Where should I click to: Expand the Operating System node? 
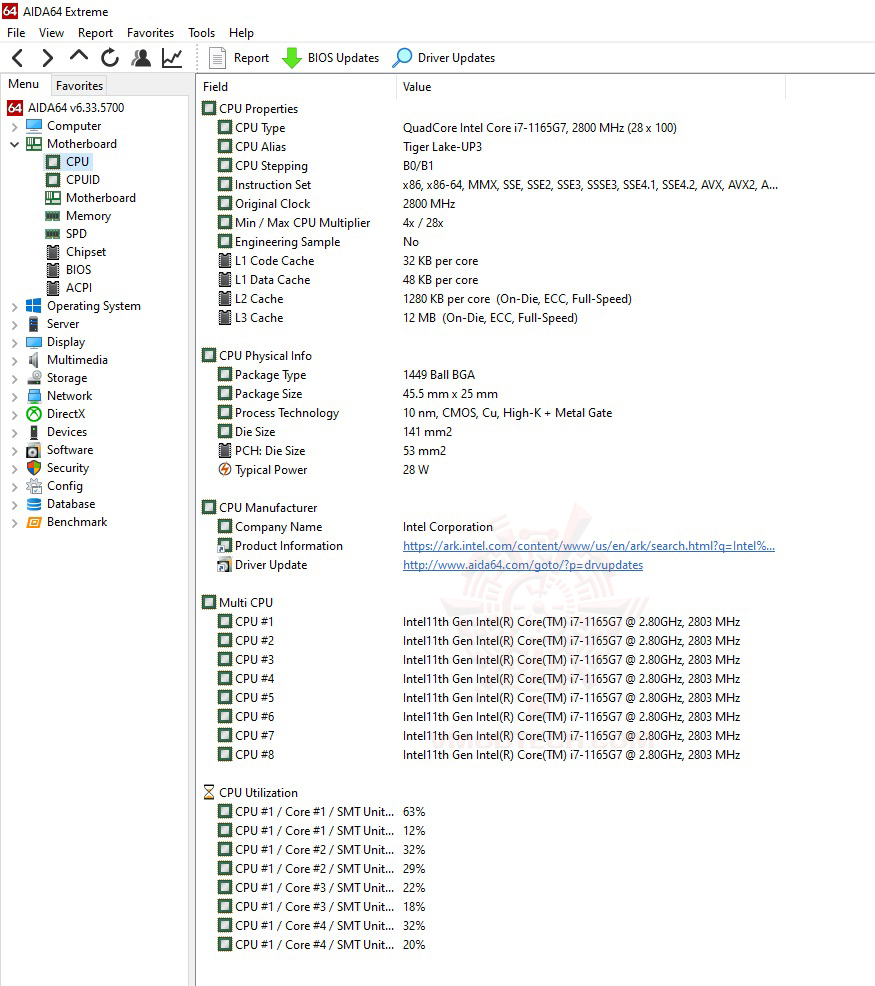14,306
